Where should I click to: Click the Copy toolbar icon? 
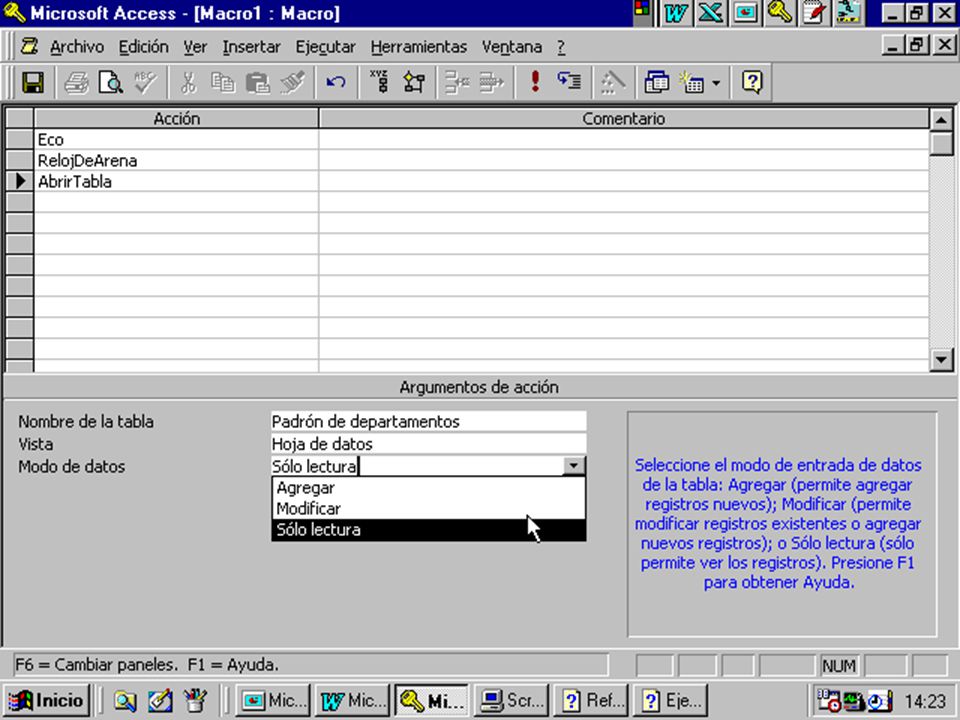click(x=223, y=82)
